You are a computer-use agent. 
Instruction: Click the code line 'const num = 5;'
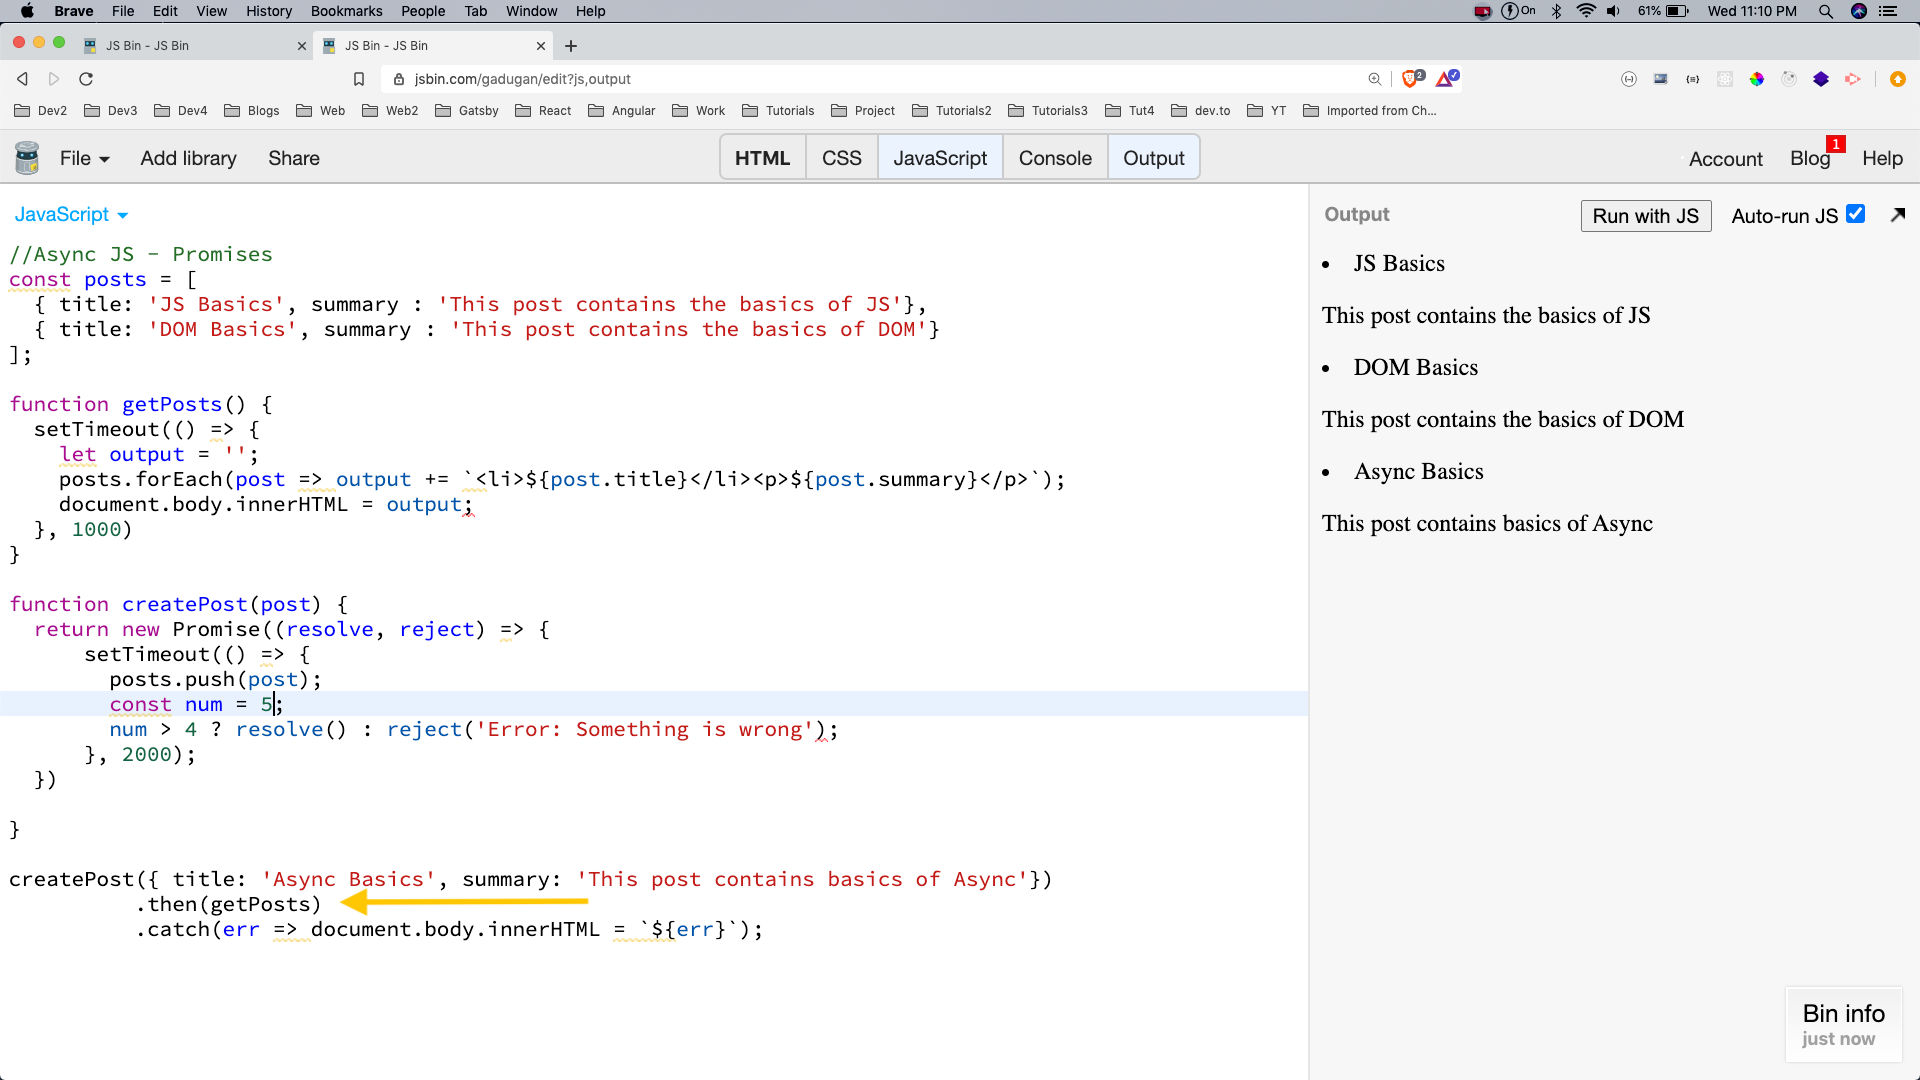196,704
